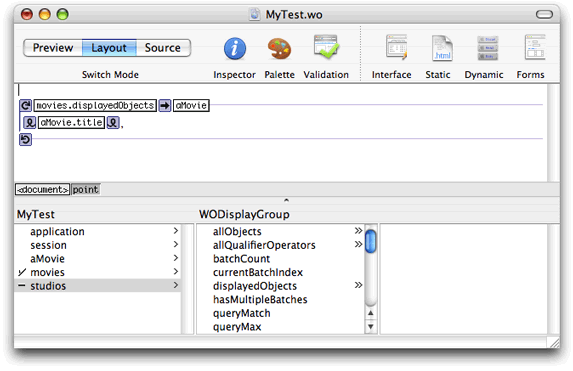Click the aMovie item binding field
573x371 pixels.
click(x=191, y=105)
